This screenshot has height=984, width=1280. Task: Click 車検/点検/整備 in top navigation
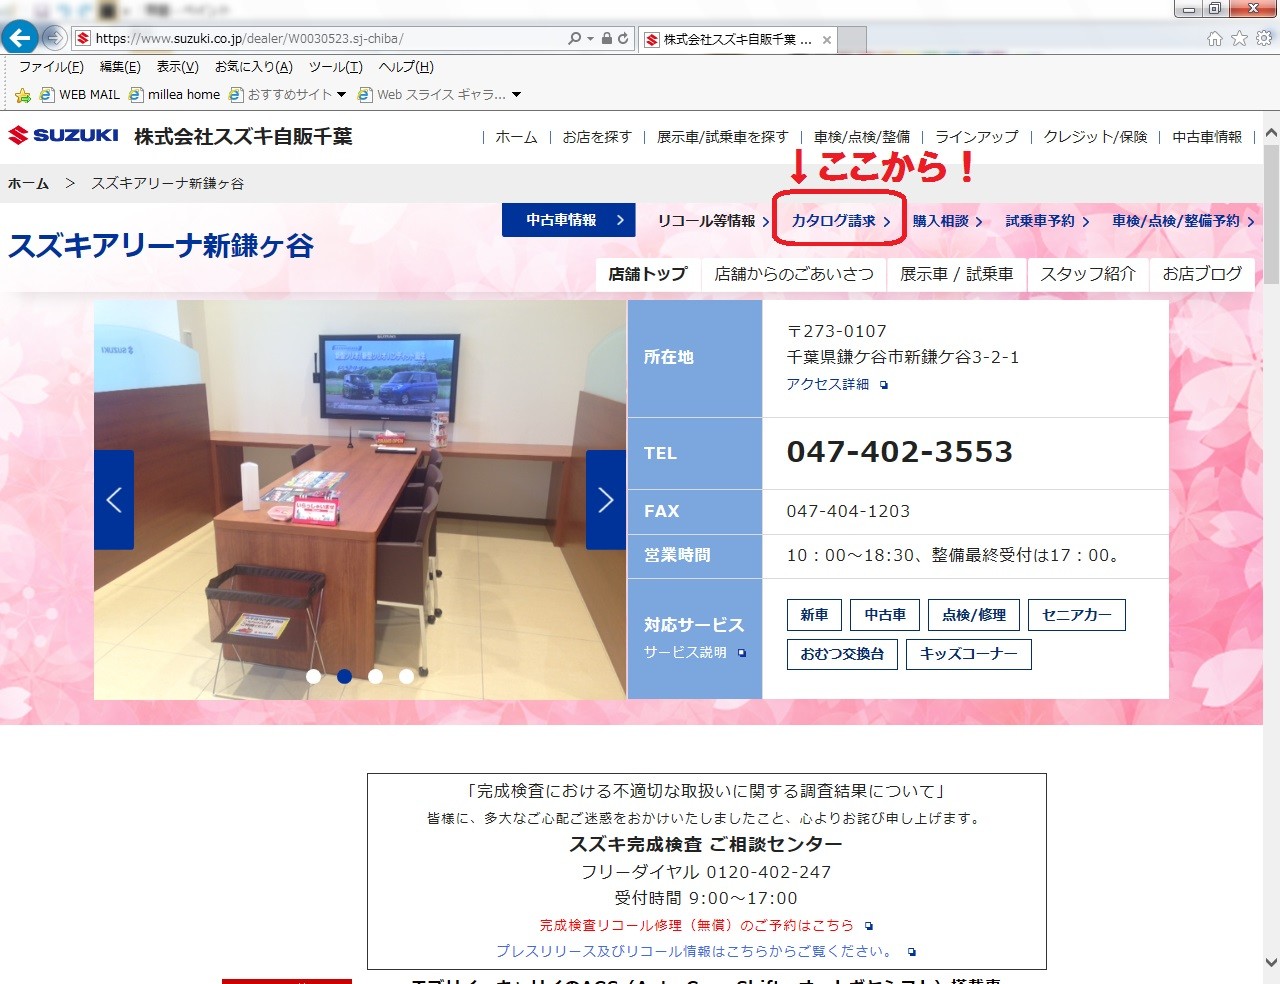point(861,137)
